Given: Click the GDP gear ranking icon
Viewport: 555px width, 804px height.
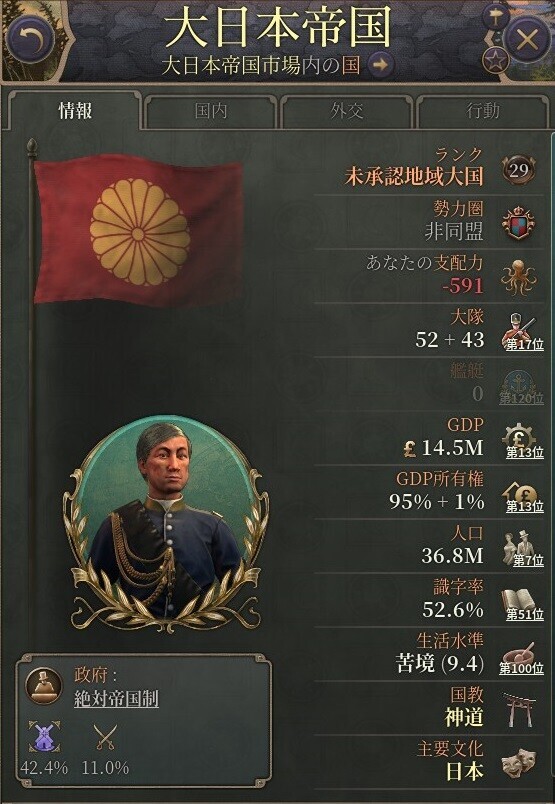Looking at the screenshot, I should click(x=522, y=440).
